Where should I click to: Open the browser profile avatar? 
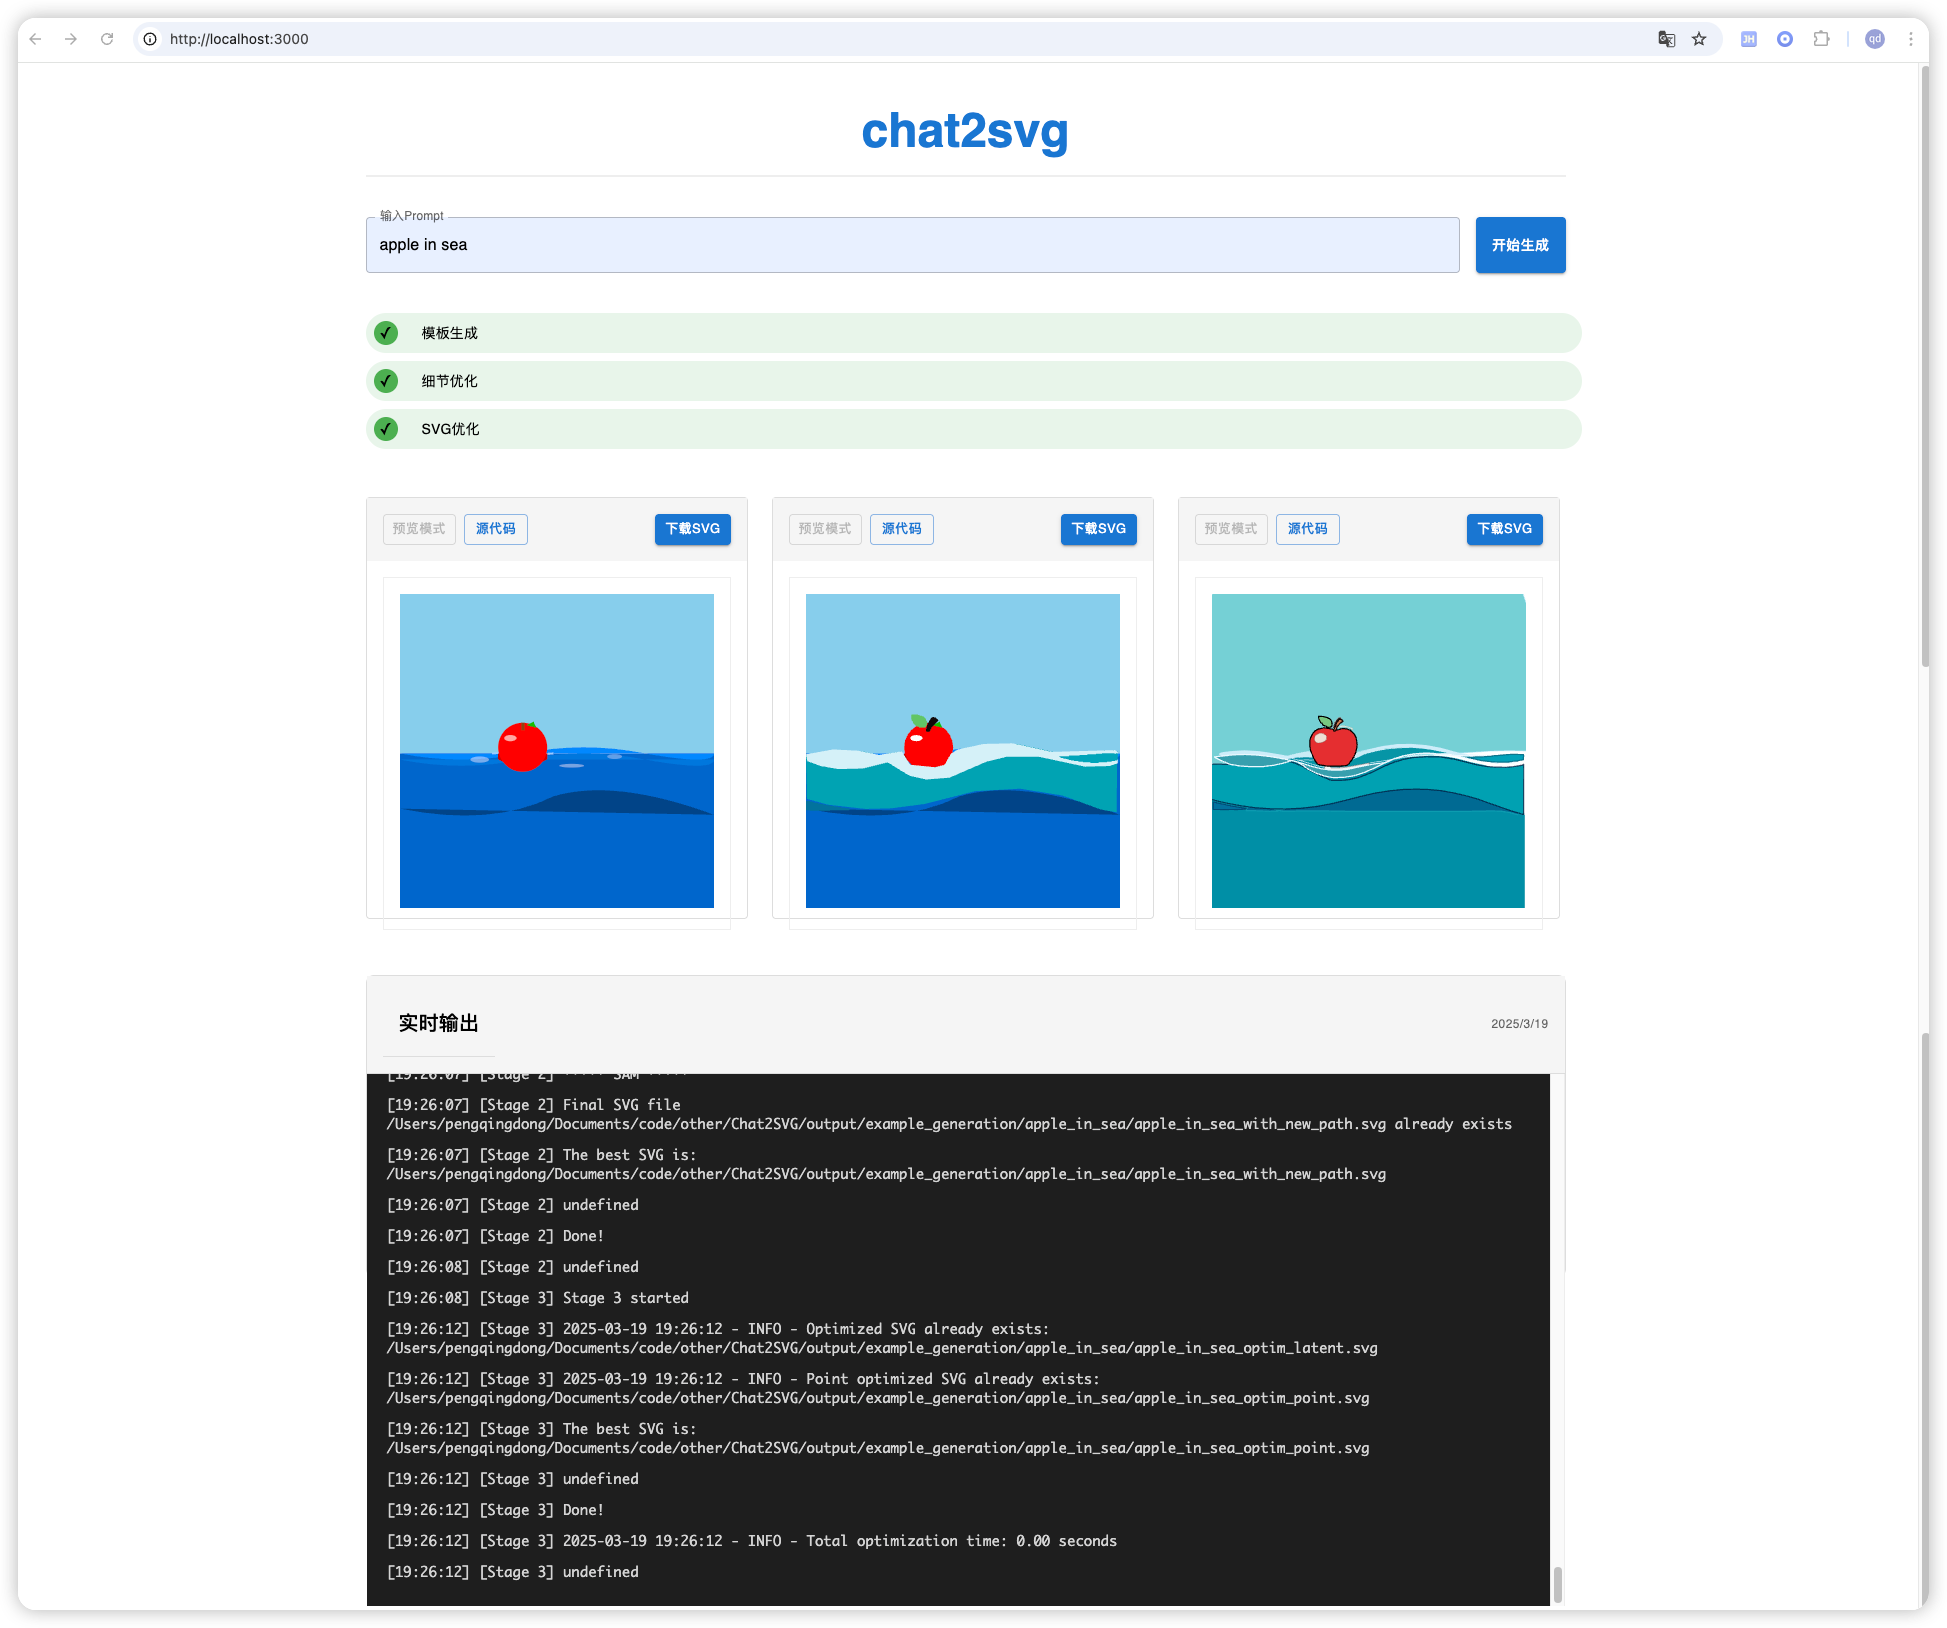(1875, 39)
